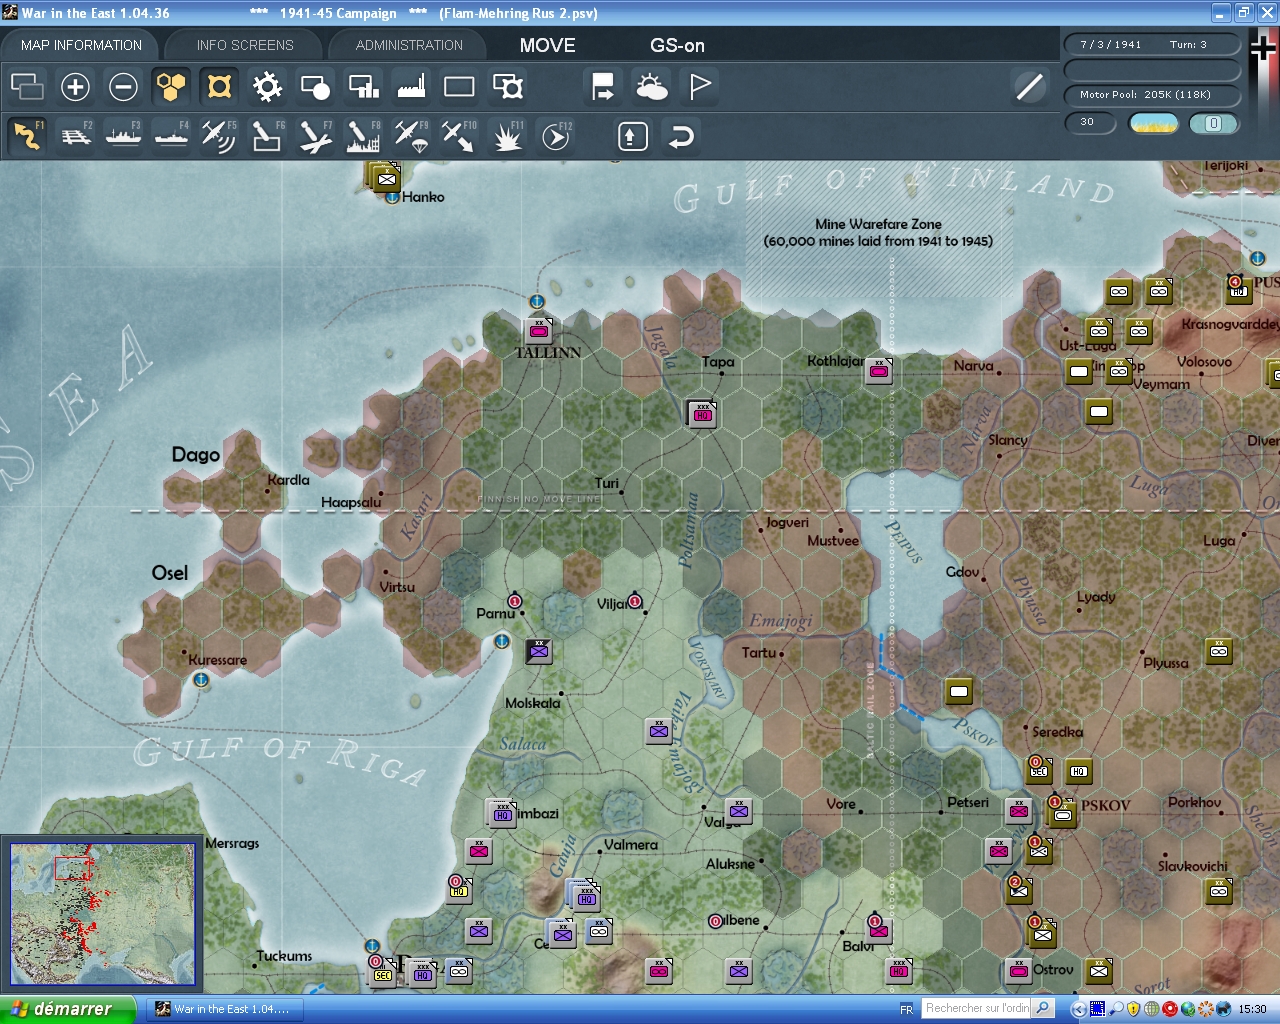Select the F10 air transfer mode icon
The height and width of the screenshot is (1024, 1280).
459,136
